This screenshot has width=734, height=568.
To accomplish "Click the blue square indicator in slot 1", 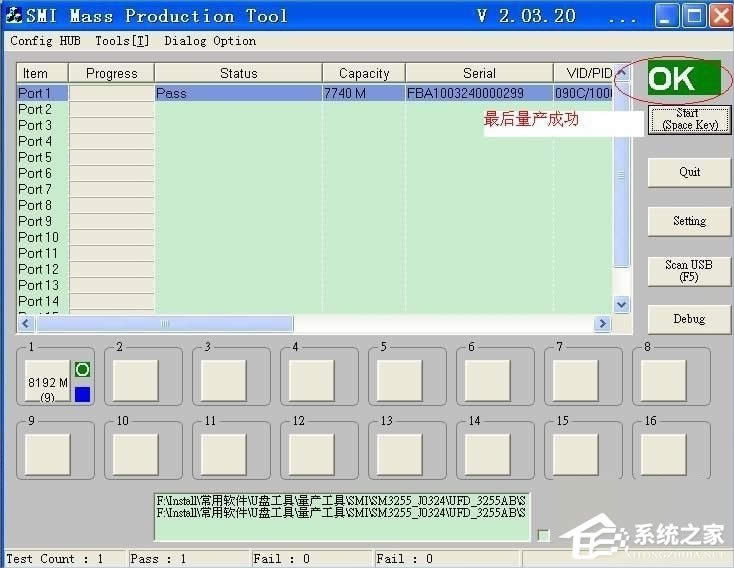I will click(82, 394).
